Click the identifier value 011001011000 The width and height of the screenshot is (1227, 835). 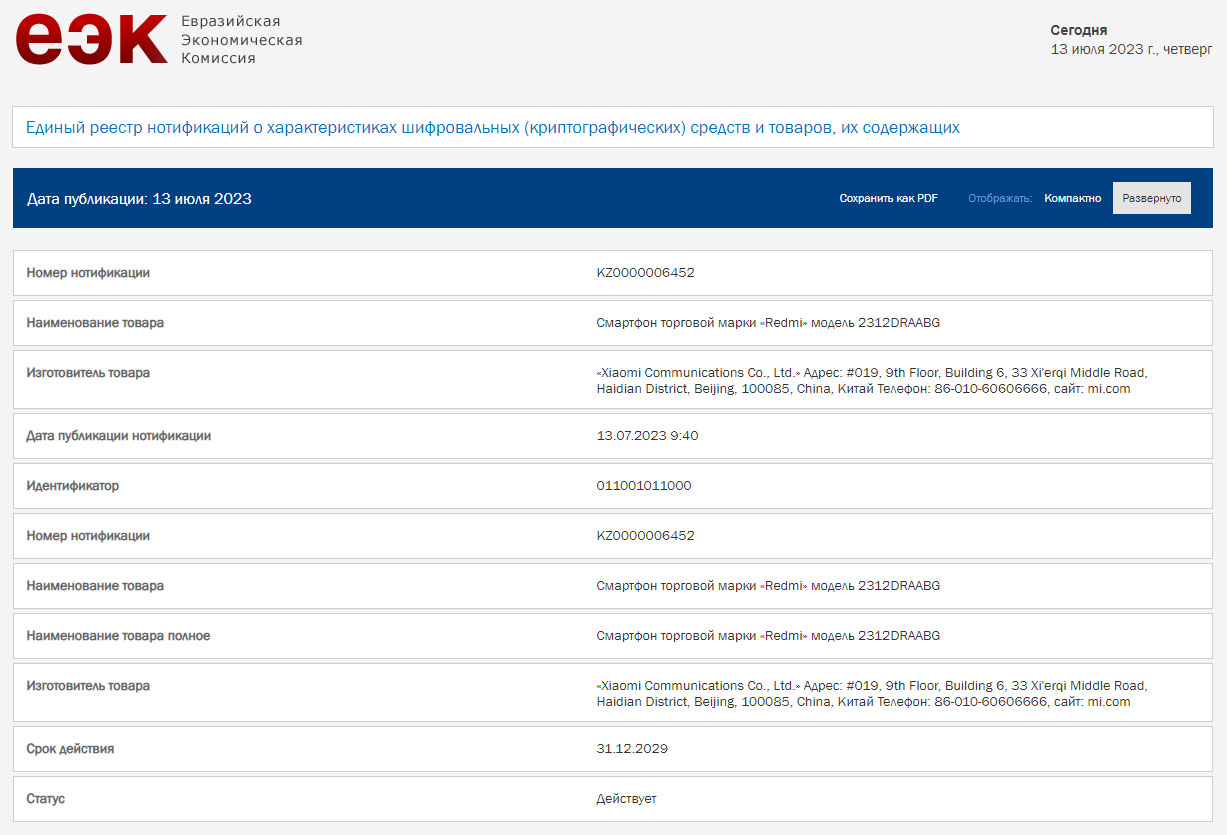tap(643, 486)
